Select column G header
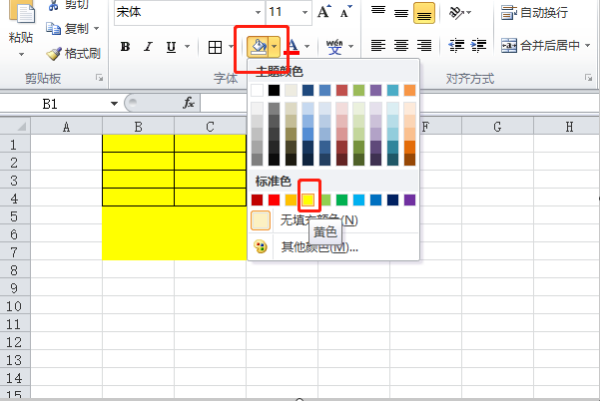600x401 pixels. 497,126
